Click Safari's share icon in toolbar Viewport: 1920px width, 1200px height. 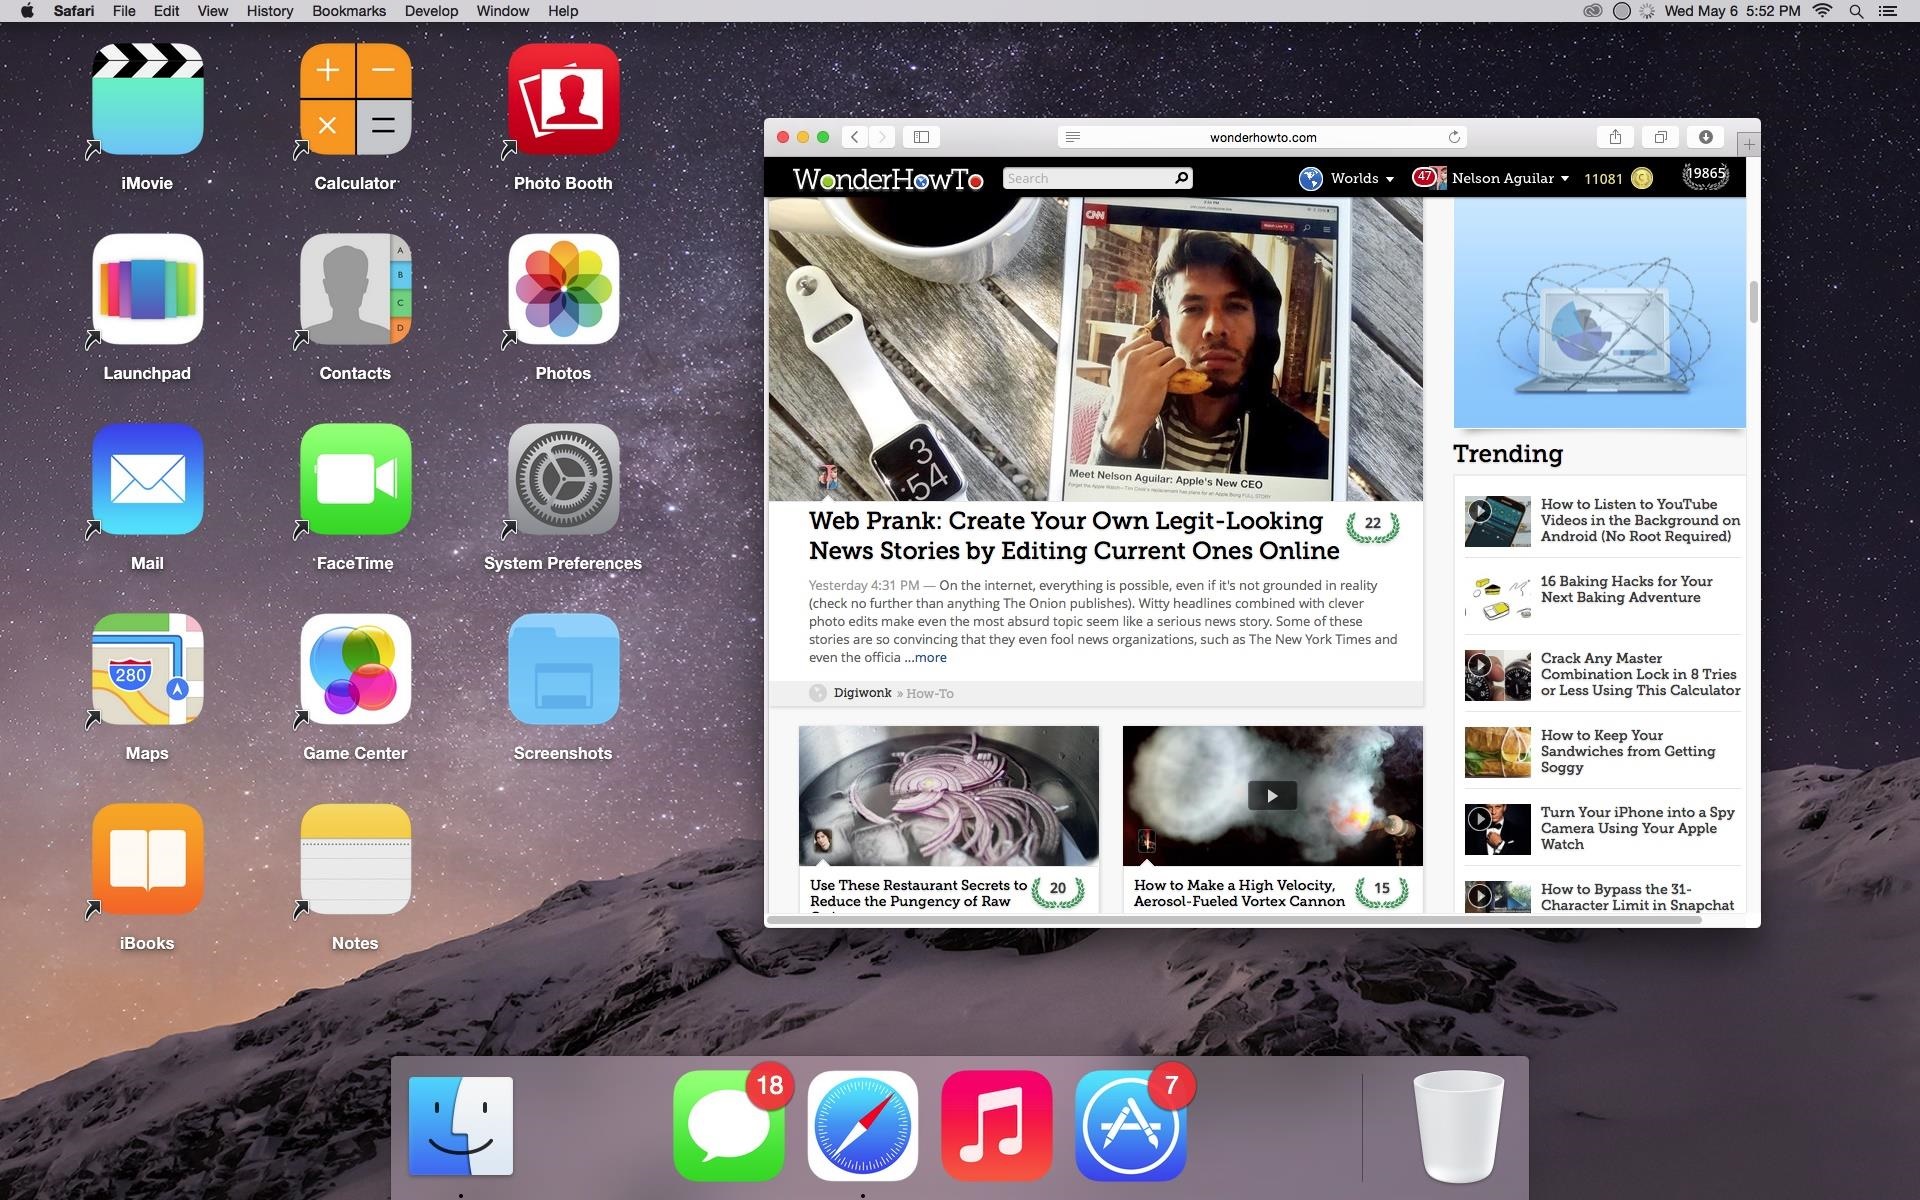1615,137
